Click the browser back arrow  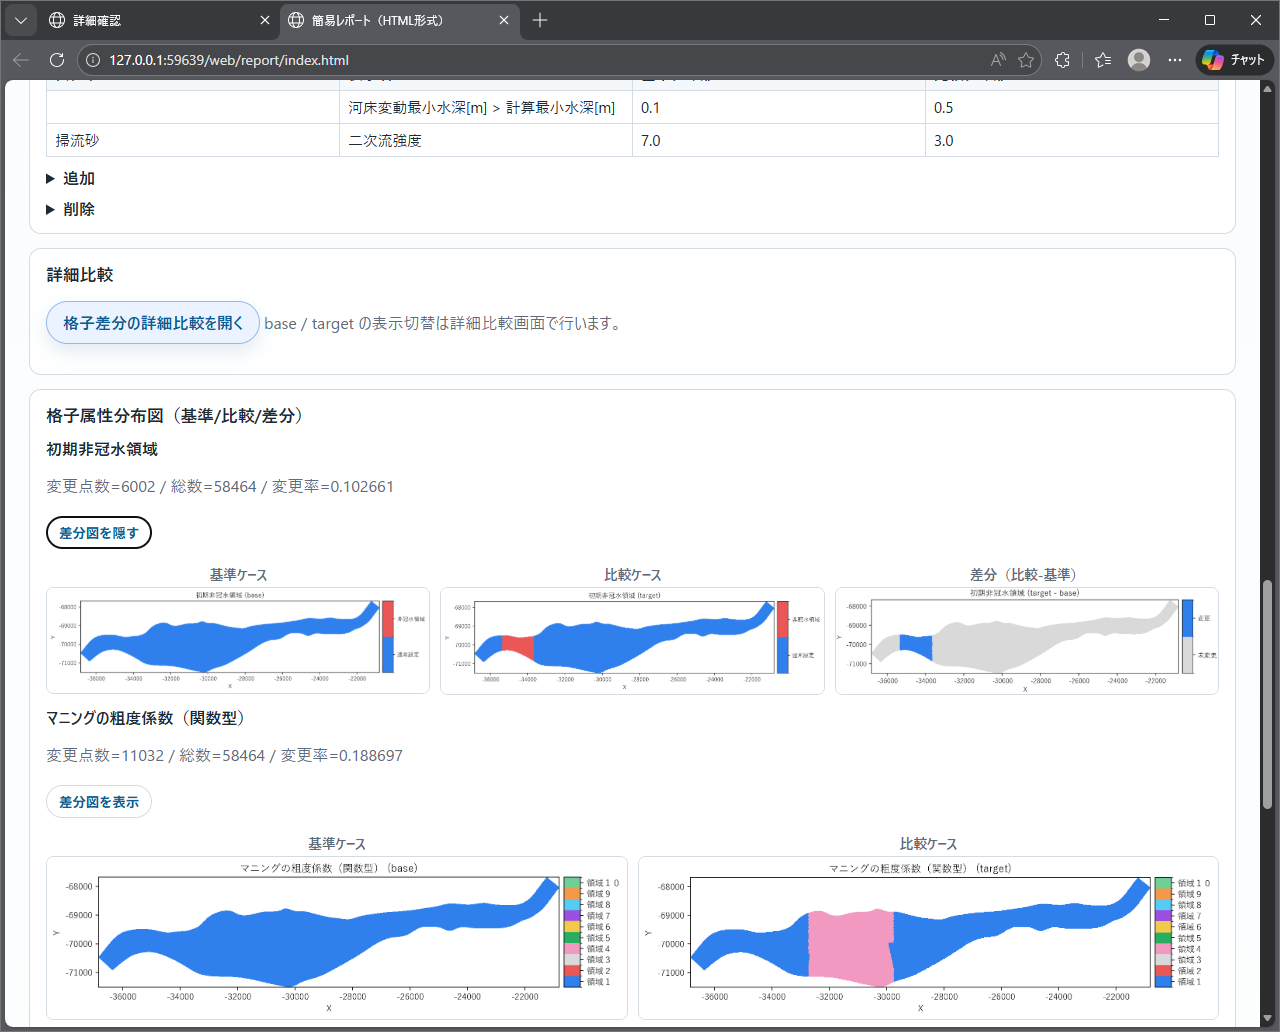tap(21, 60)
